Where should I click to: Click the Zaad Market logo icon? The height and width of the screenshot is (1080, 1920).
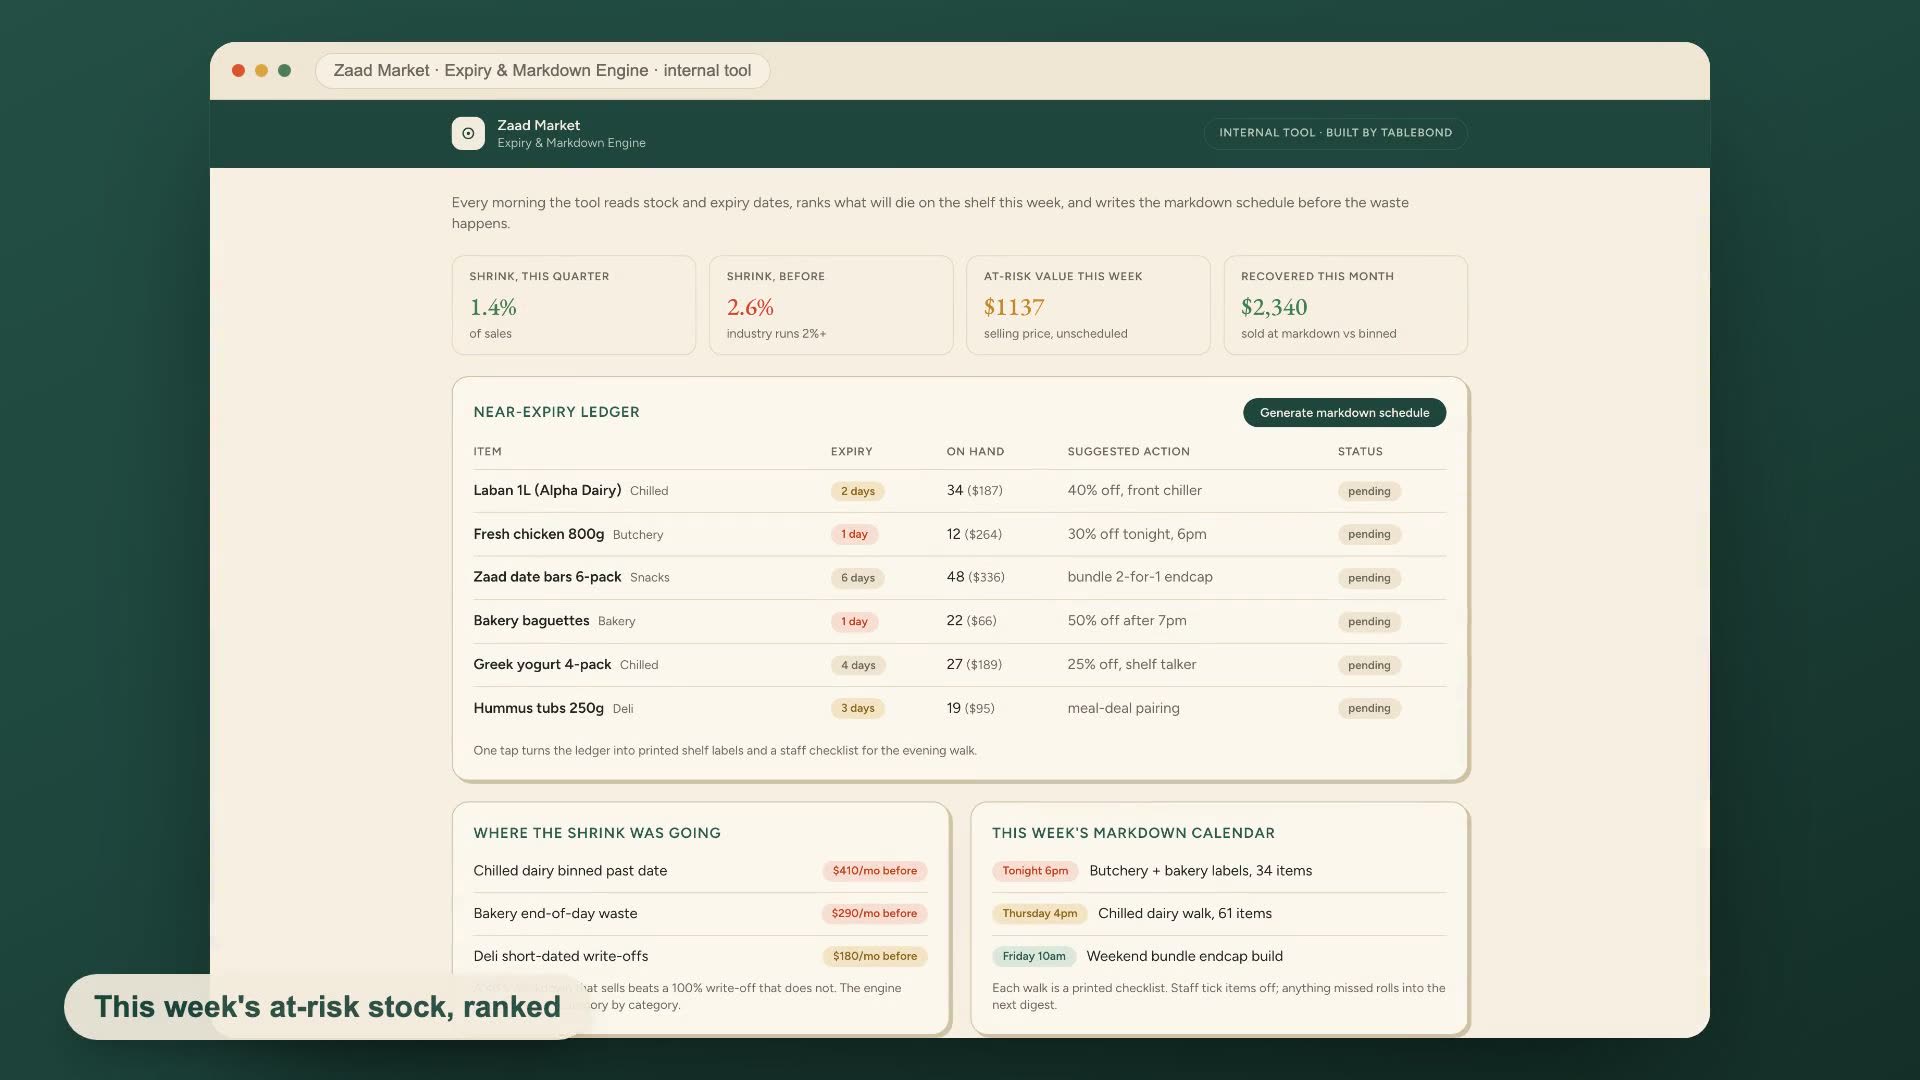(x=468, y=133)
